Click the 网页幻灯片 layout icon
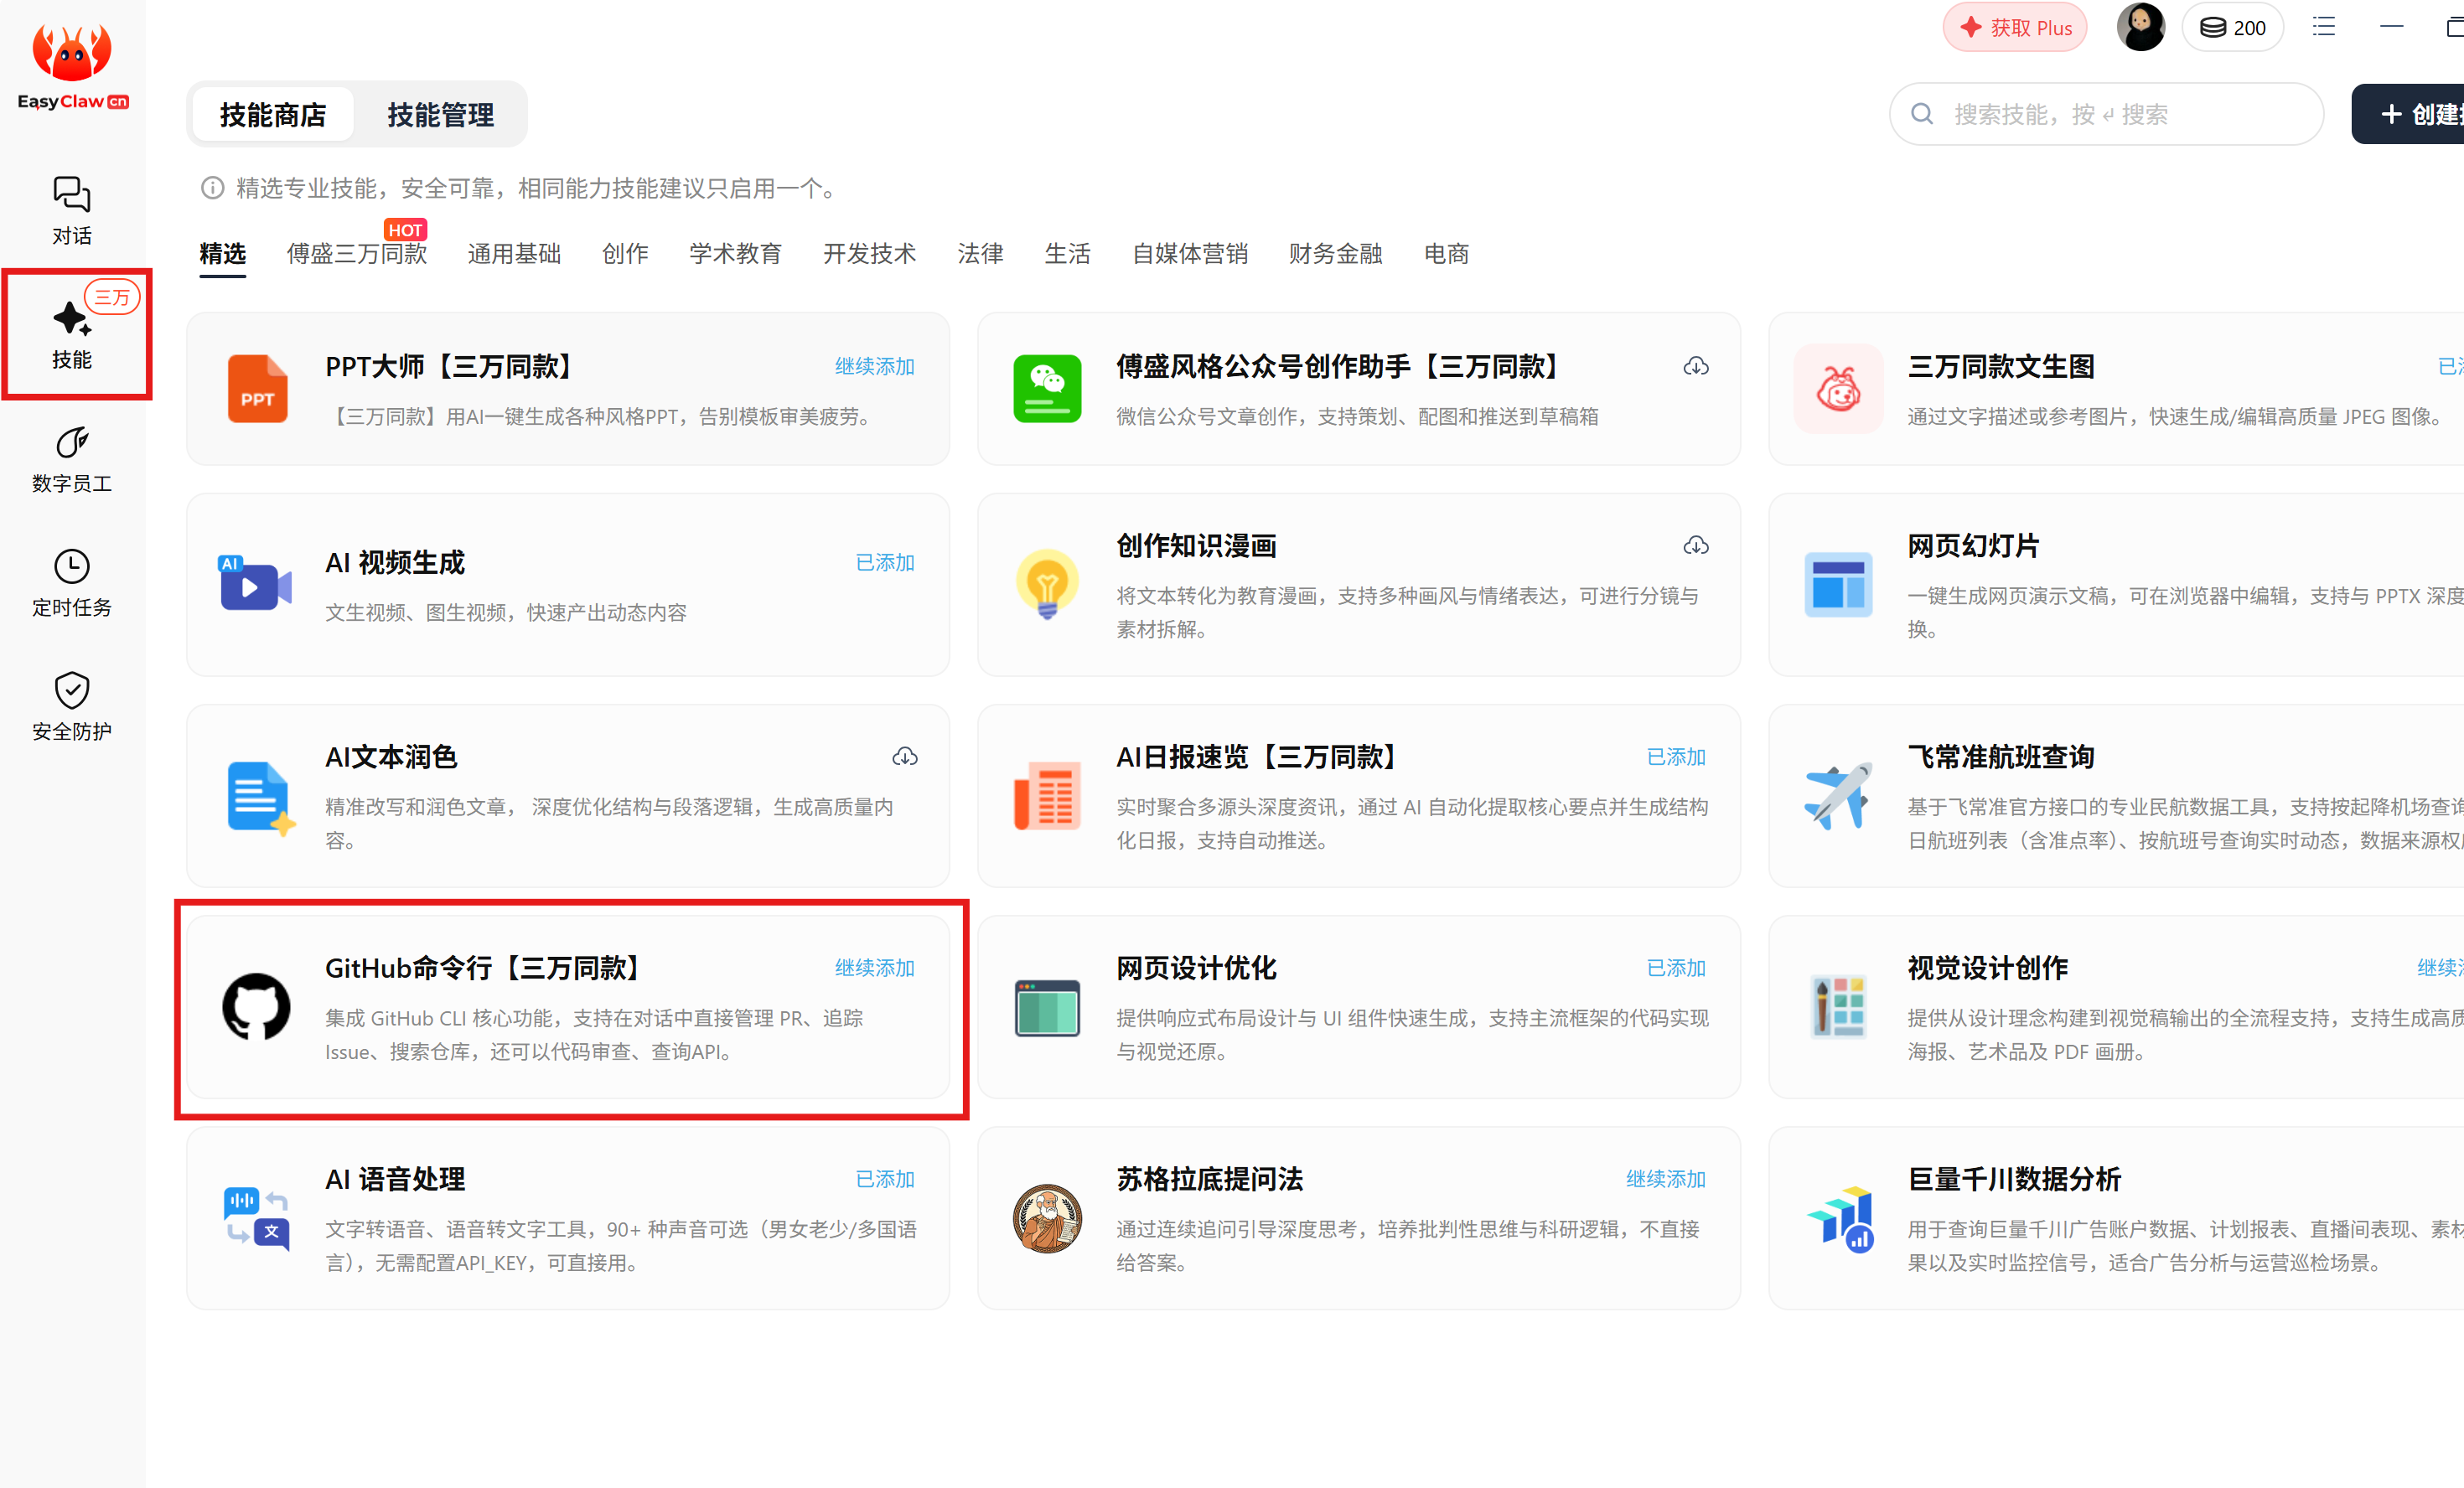Image resolution: width=2464 pixels, height=1488 pixels. click(1838, 583)
